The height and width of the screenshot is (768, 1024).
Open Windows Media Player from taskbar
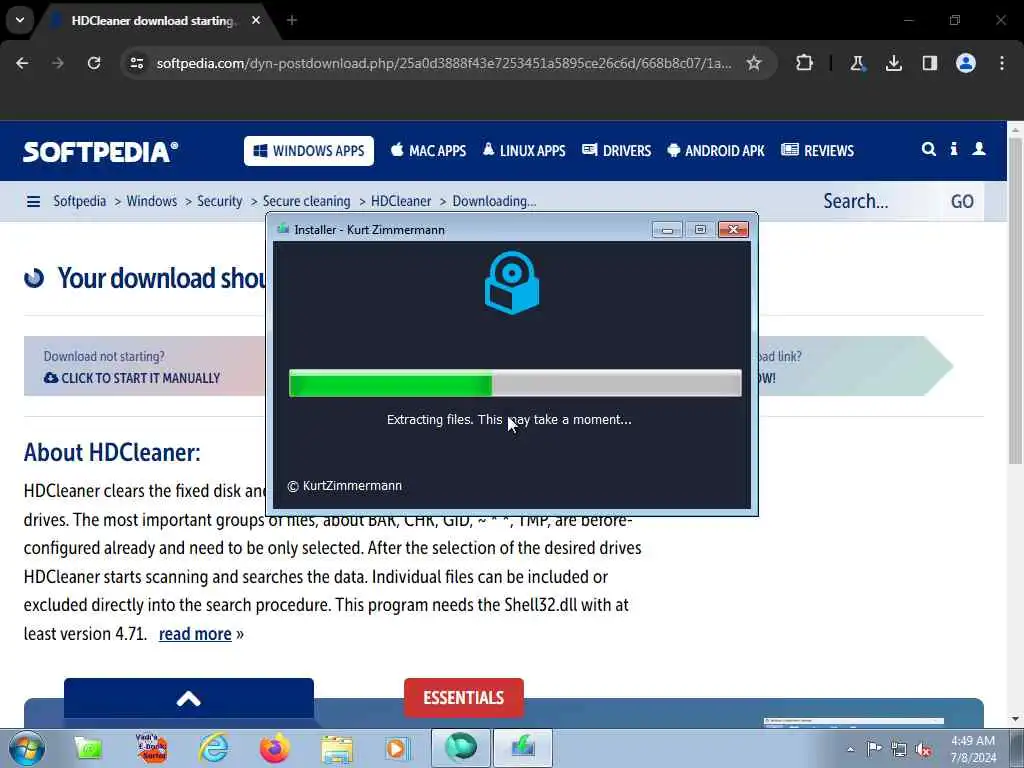396,748
